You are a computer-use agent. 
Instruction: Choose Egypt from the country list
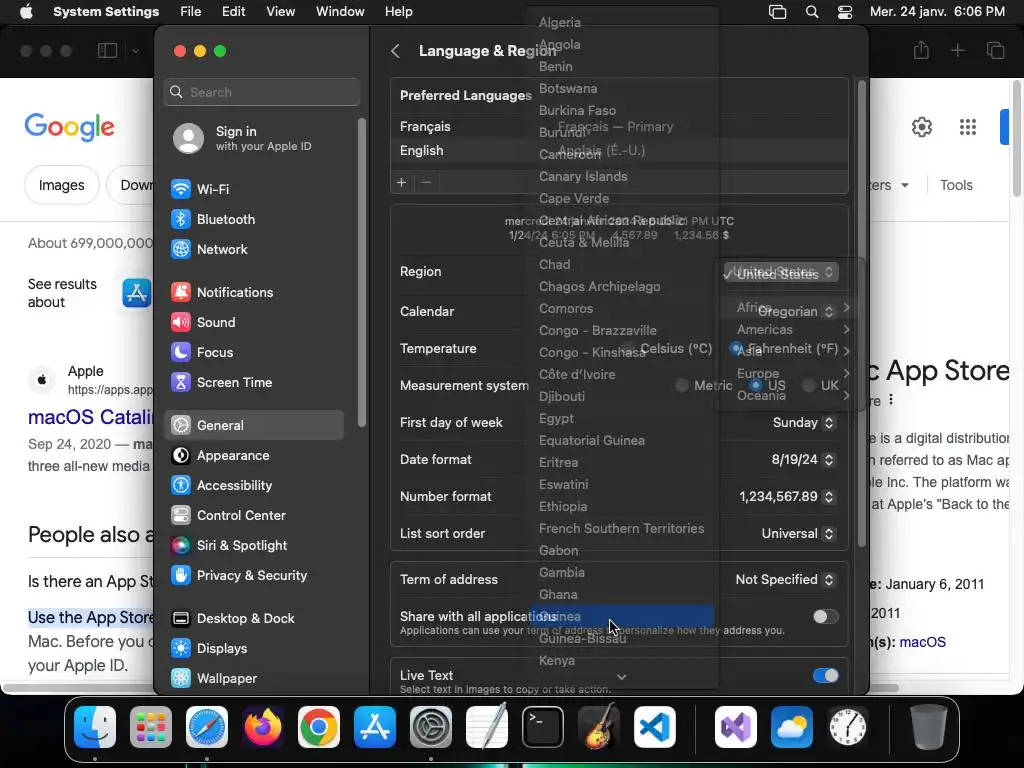tap(621, 419)
